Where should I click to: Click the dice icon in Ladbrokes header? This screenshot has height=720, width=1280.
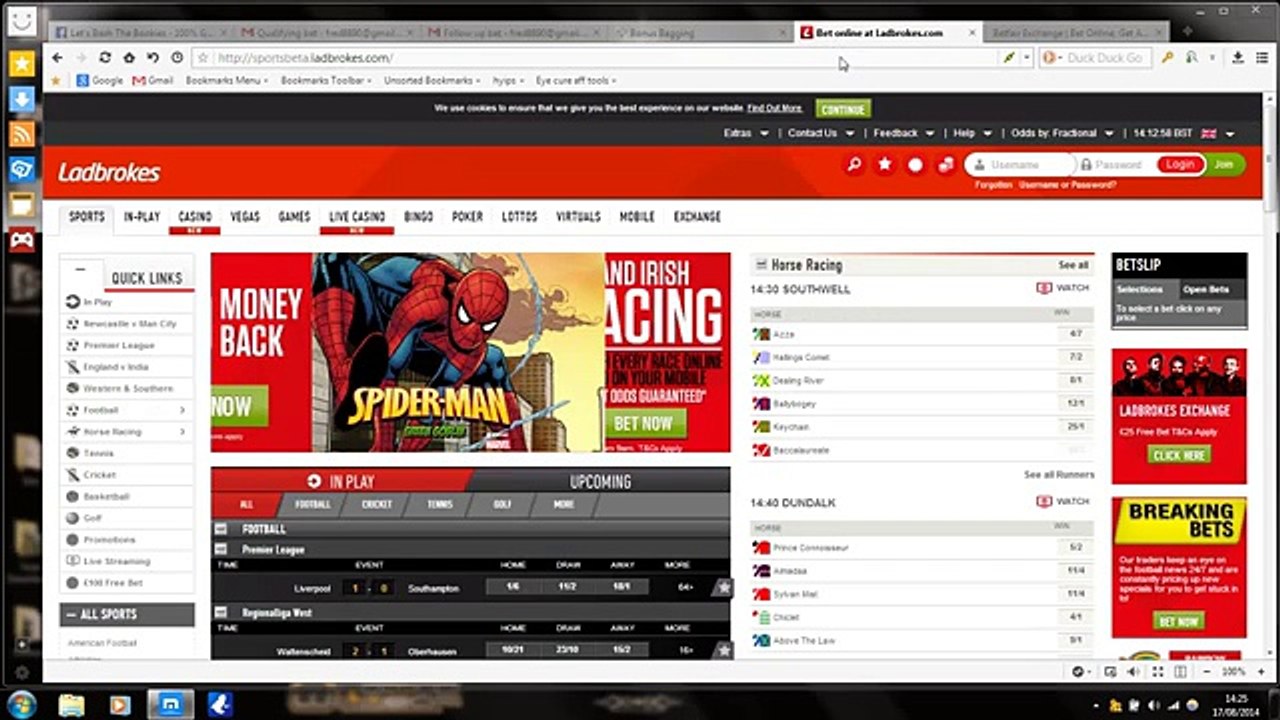coord(945,165)
